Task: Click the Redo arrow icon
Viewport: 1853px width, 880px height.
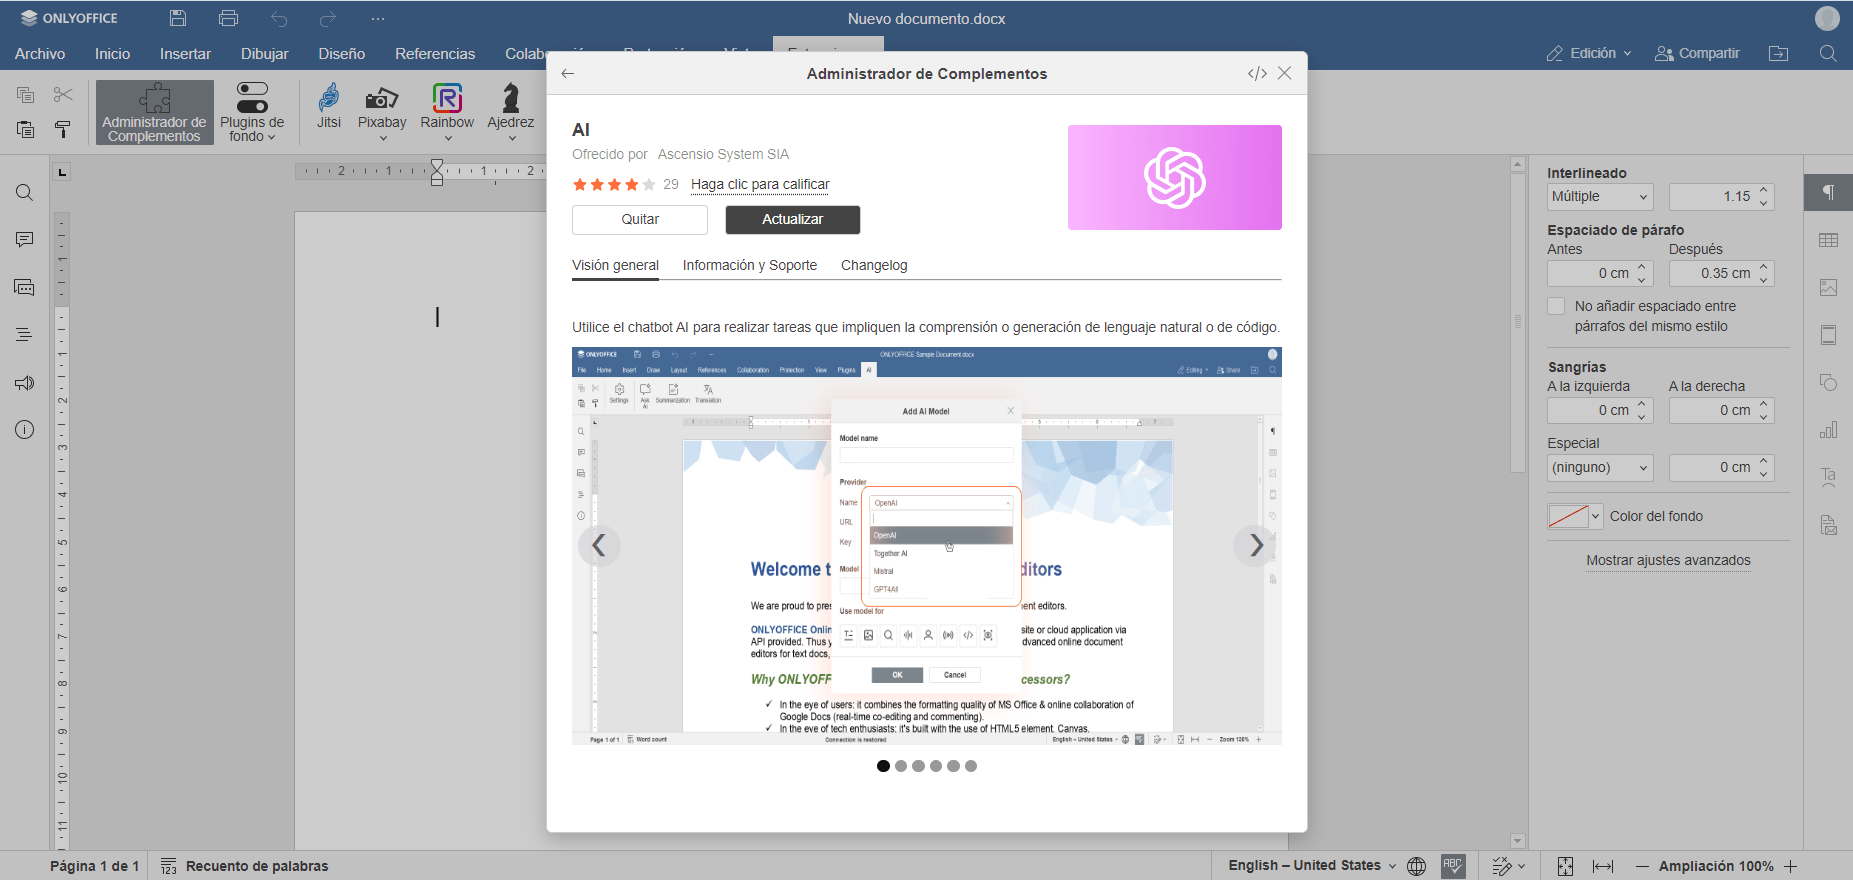Action: coord(328,19)
